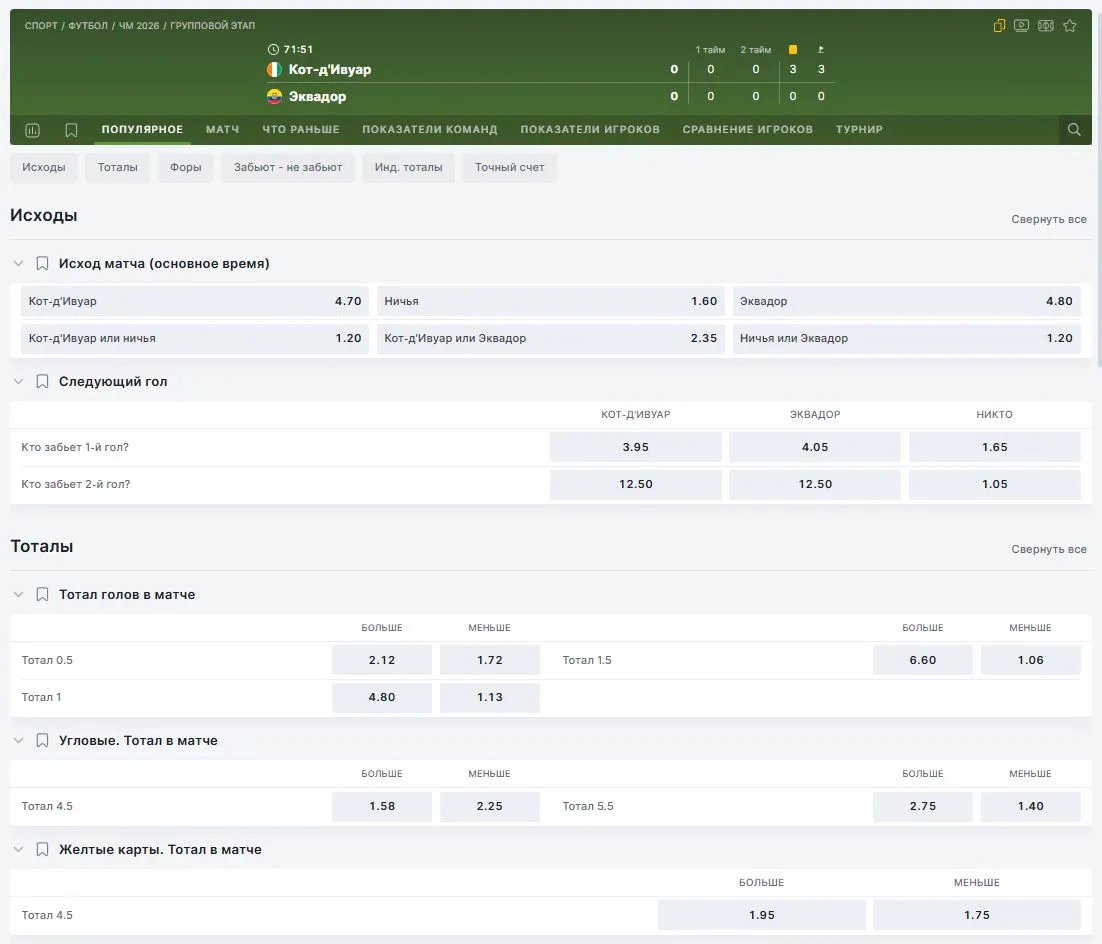Select corners Тотал 4.5 меньше at 2.25
The image size is (1102, 944).
point(490,806)
